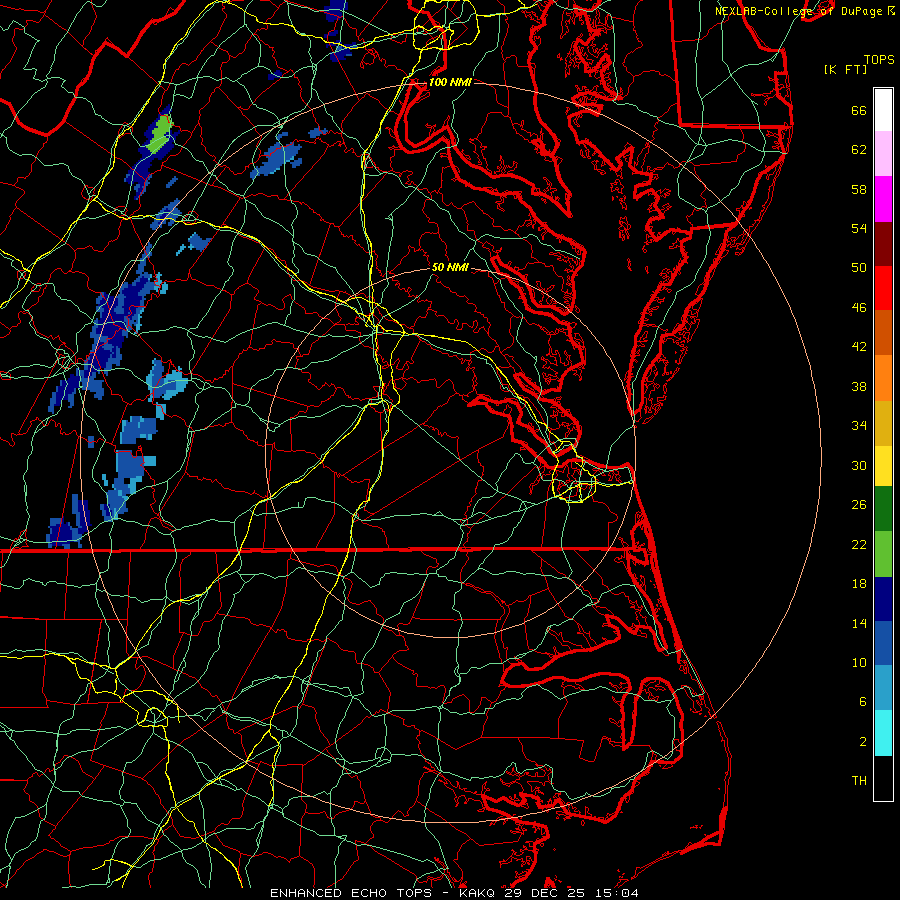Click the [K FT] units label
This screenshot has width=900, height=900.
click(x=845, y=69)
